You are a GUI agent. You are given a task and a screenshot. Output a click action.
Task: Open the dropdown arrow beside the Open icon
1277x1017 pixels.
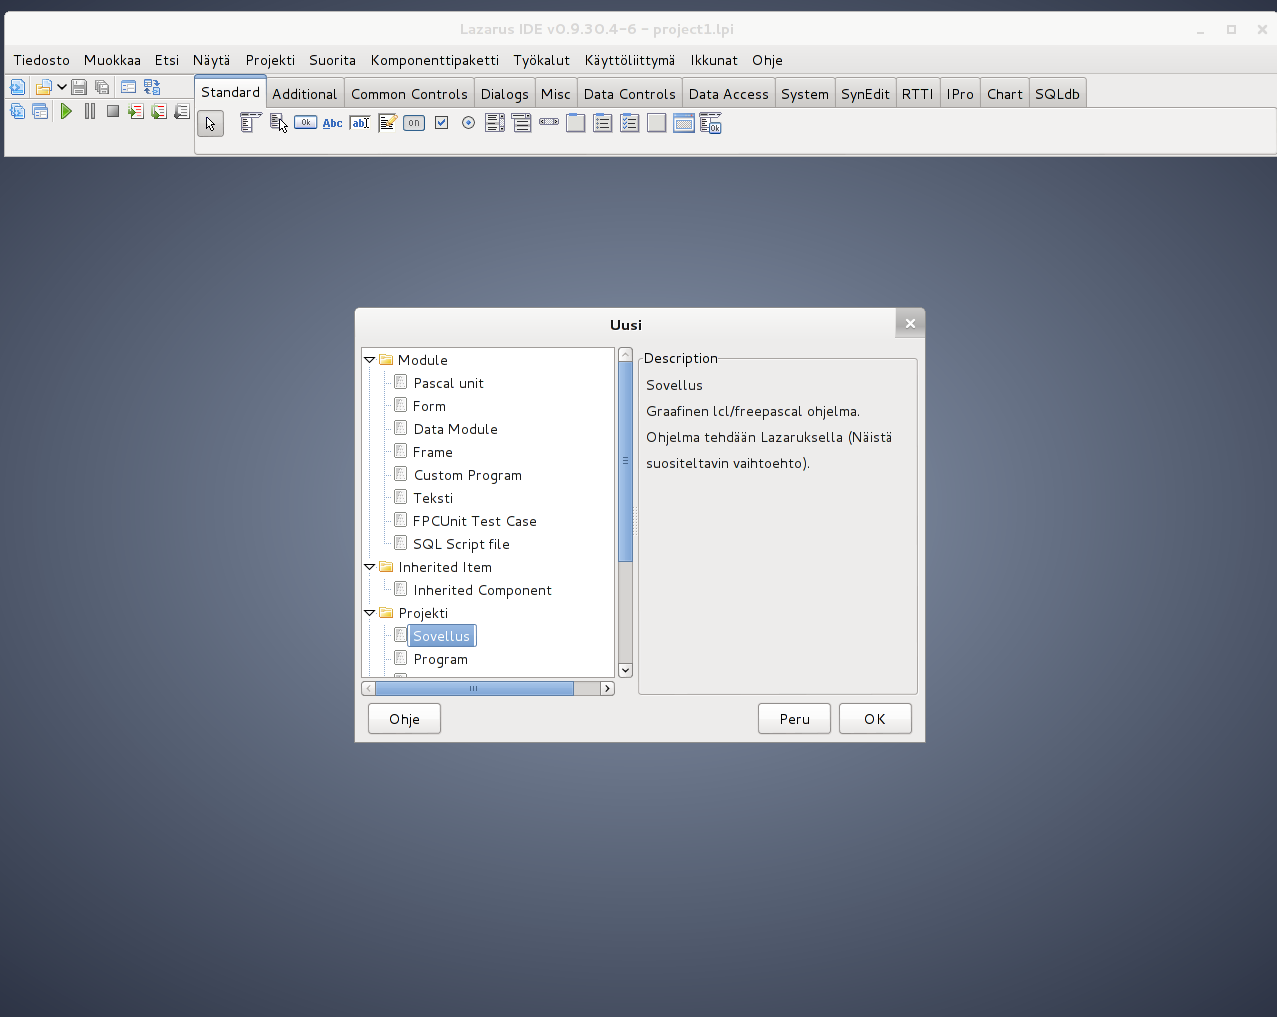61,87
